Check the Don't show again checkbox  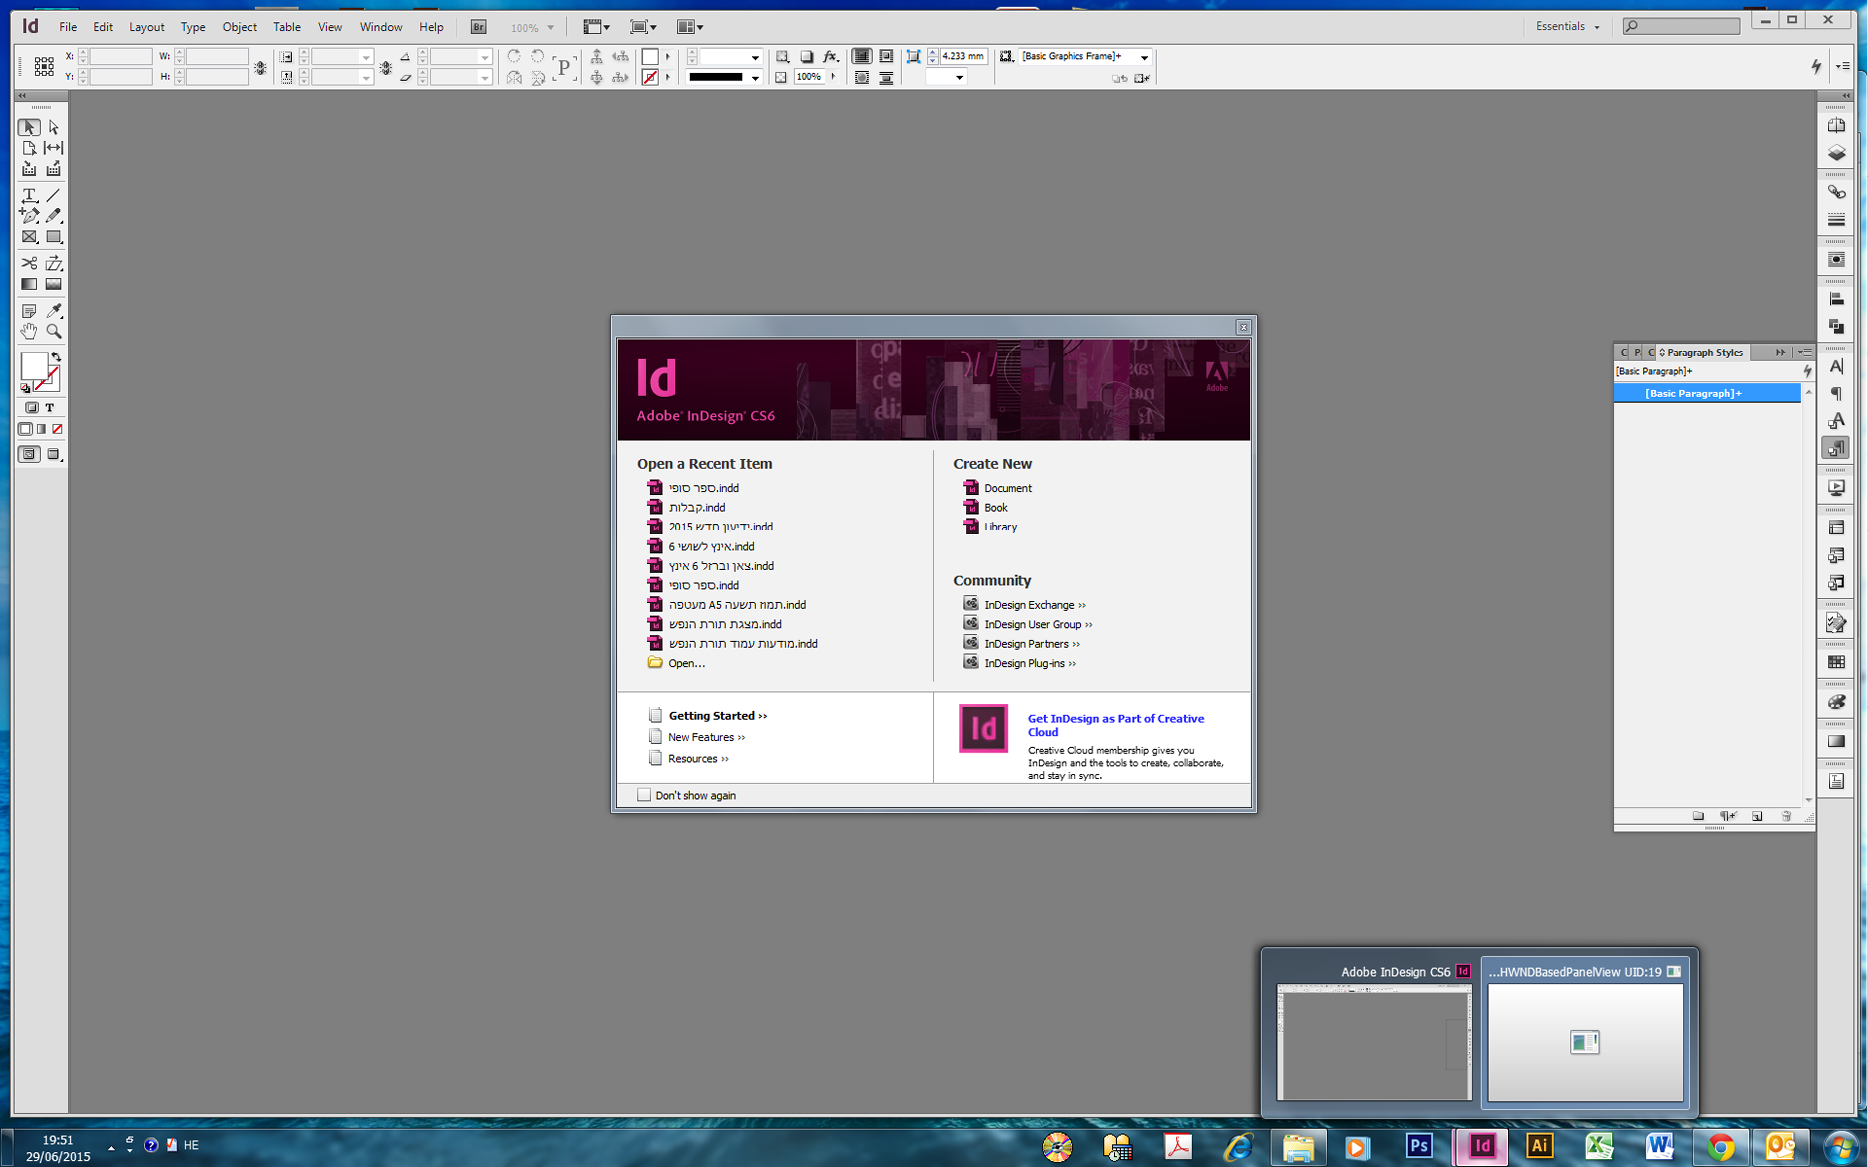[644, 795]
